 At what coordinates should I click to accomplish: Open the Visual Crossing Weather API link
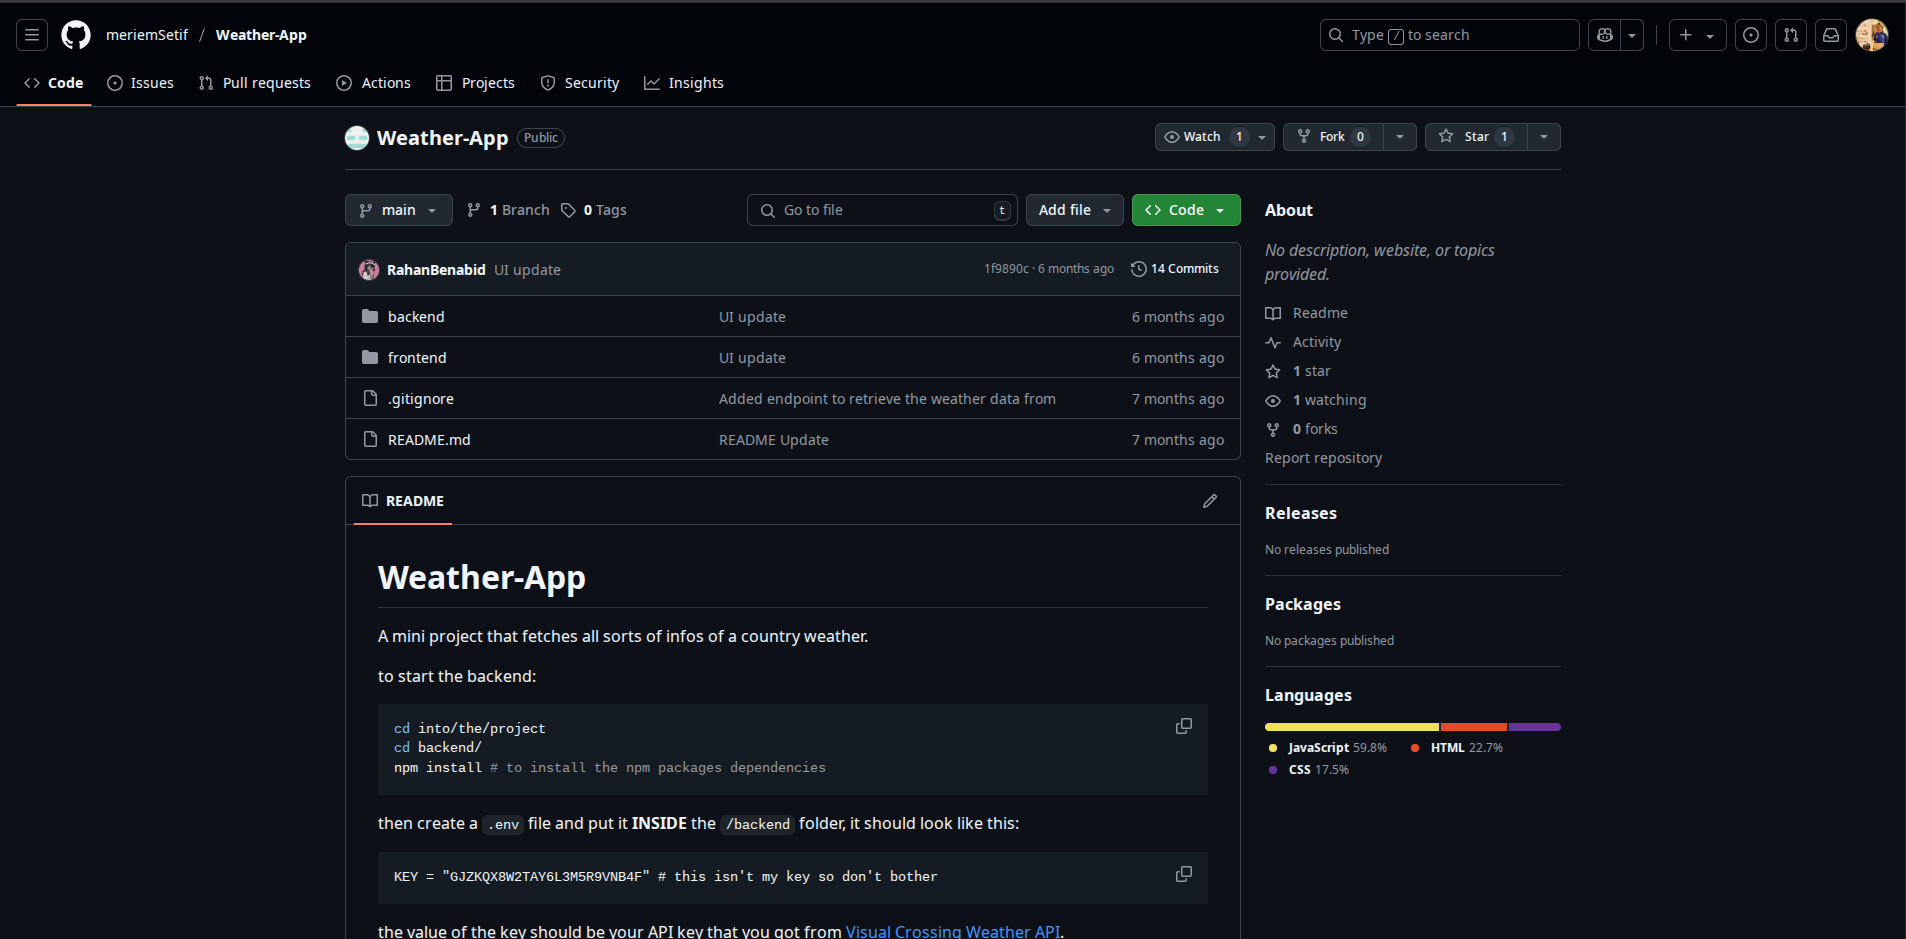[x=952, y=931]
